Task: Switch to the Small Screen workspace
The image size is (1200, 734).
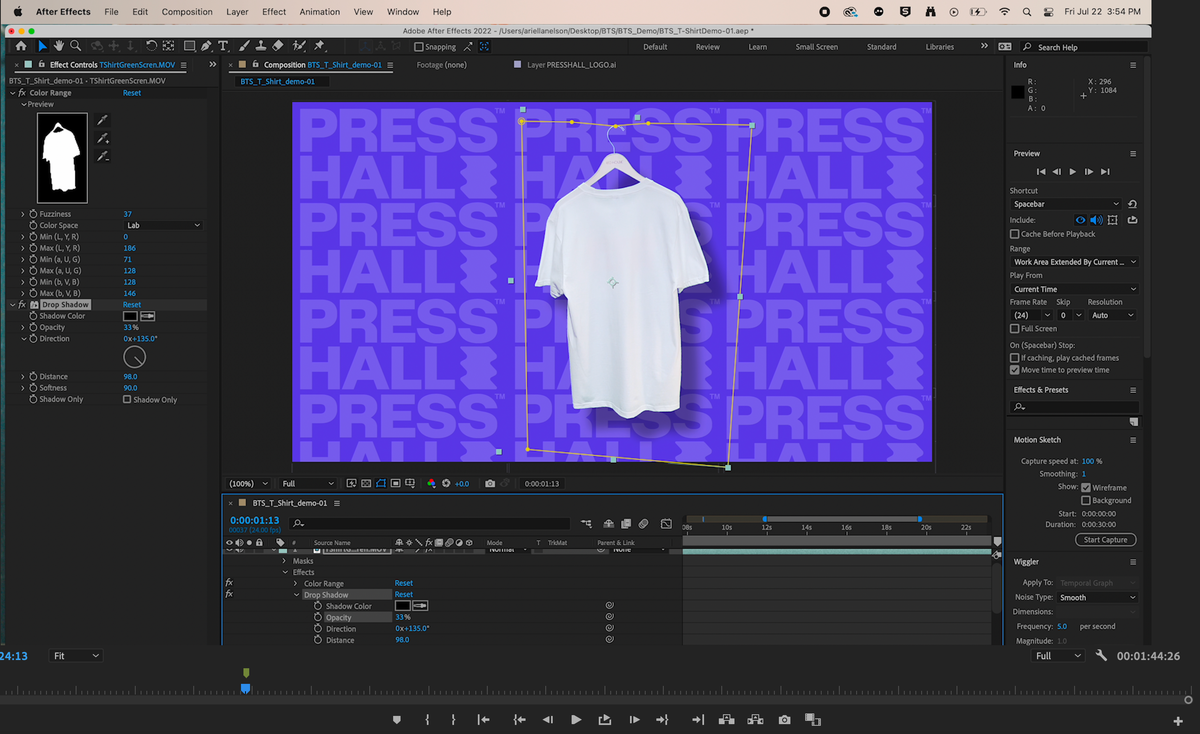Action: coord(817,47)
